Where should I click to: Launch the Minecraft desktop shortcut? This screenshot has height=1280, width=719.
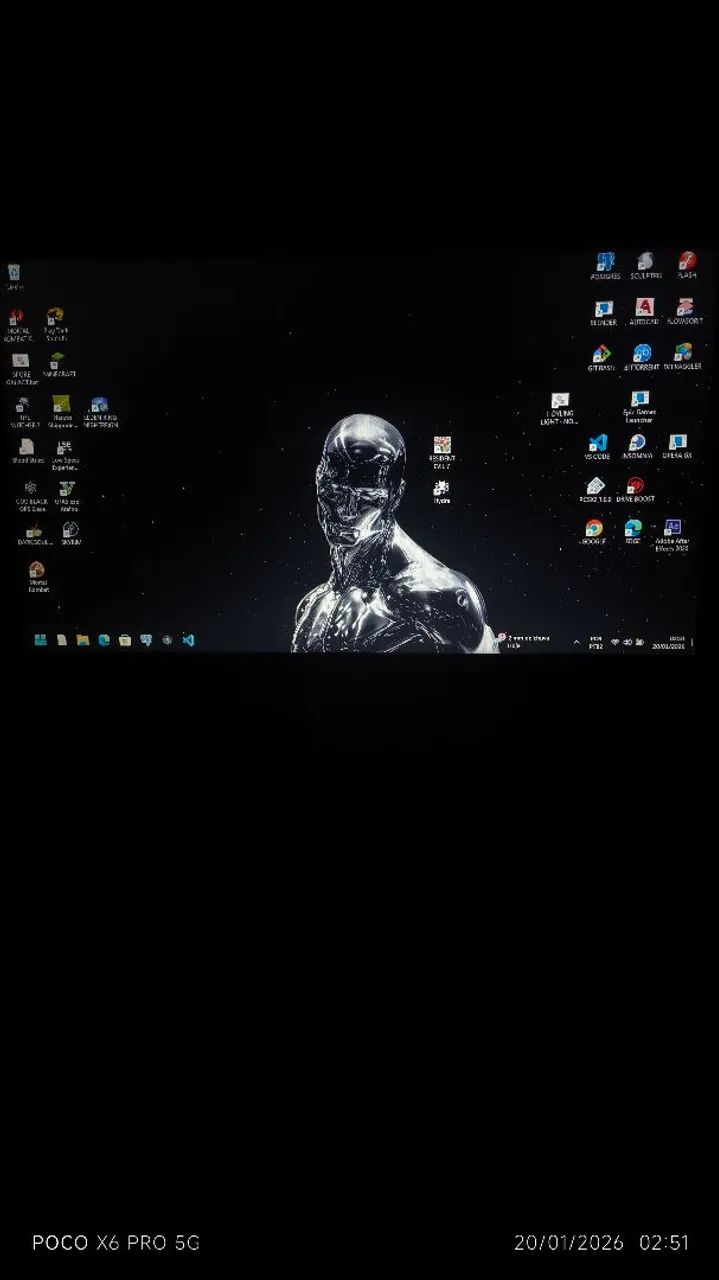coord(58,360)
